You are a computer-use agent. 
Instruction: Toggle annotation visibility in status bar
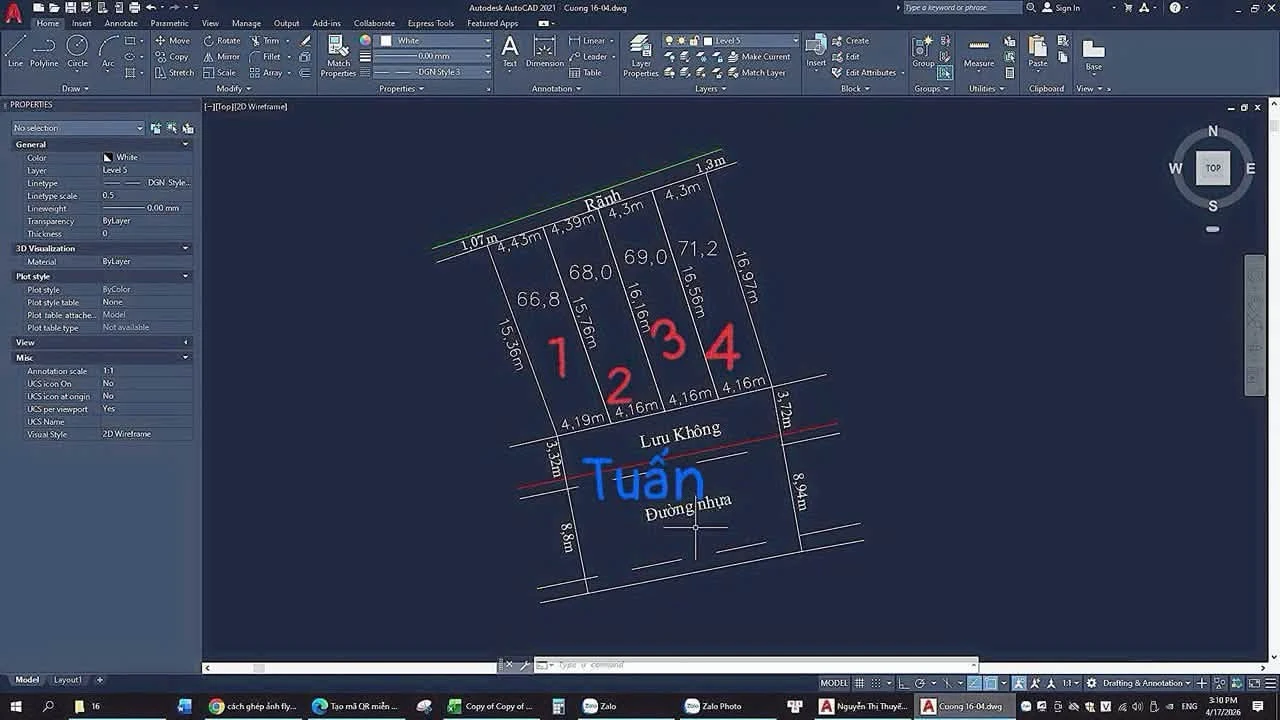(x=1019, y=683)
